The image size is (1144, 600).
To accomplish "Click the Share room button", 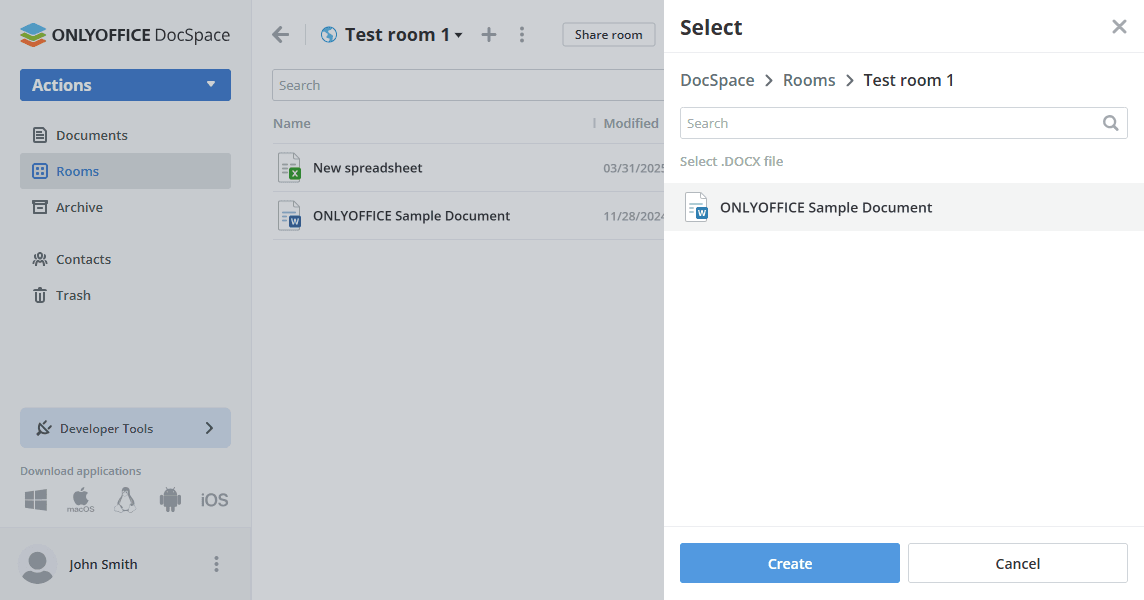I will tap(608, 34).
